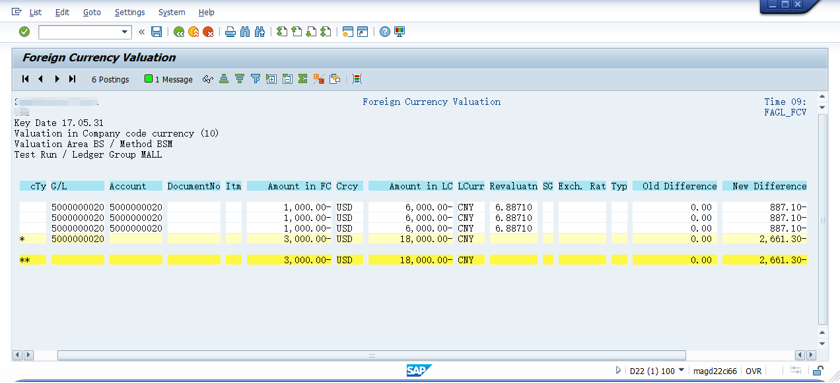Viewport: 840px width, 383px height.
Task: Click the rightmost horizontal scroll-right arrow
Action: [810, 355]
